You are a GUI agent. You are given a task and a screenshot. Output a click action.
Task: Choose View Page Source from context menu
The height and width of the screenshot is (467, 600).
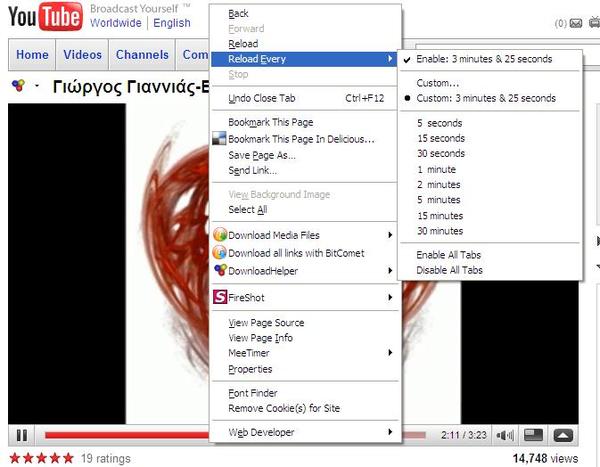[266, 323]
